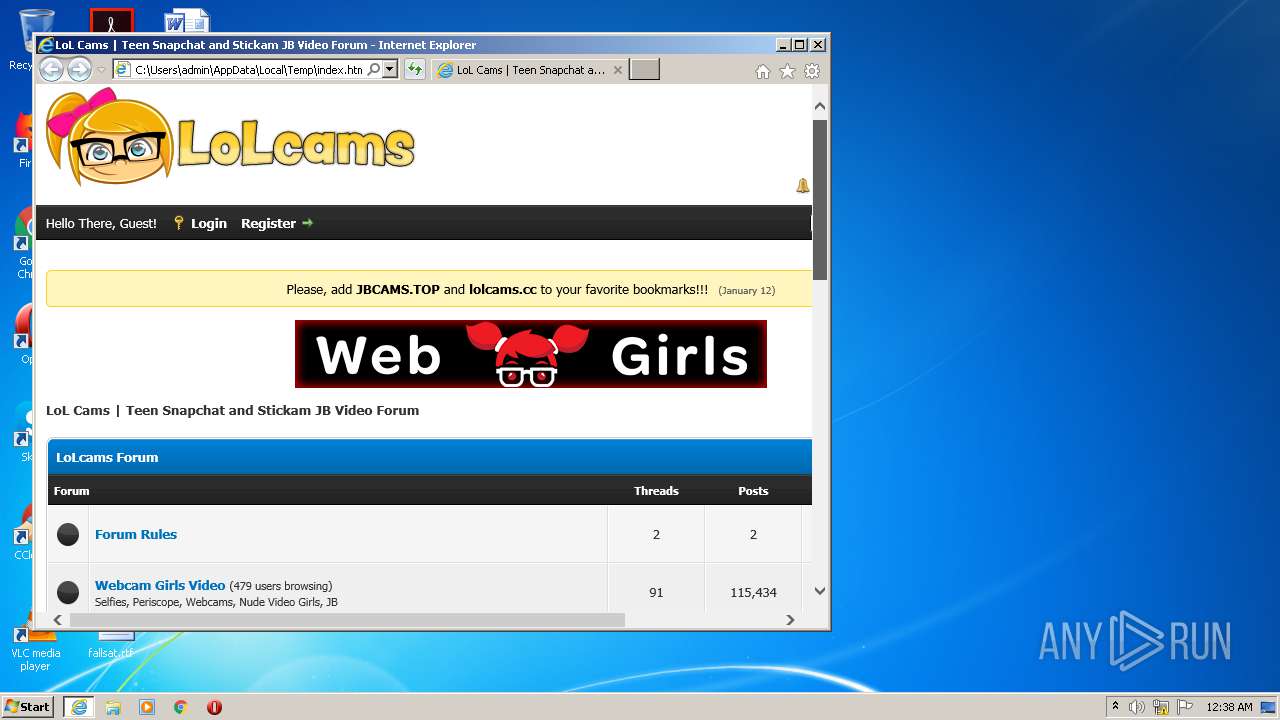Focus the address bar showing index.htm path
The height and width of the screenshot is (720, 1280).
click(248, 70)
